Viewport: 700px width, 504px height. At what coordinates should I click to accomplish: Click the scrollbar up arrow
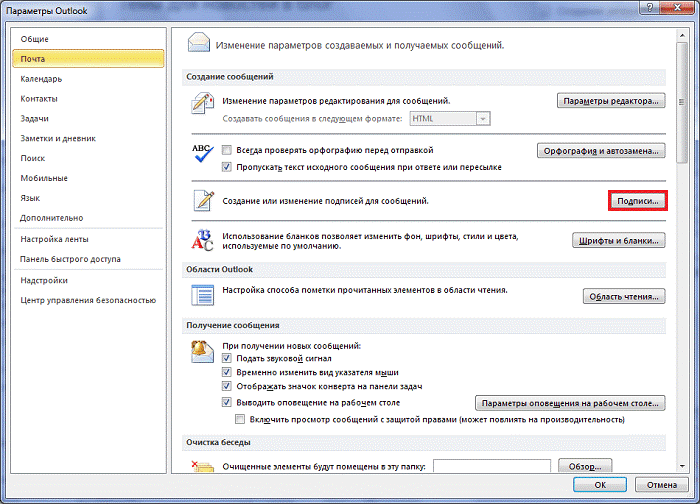click(682, 35)
